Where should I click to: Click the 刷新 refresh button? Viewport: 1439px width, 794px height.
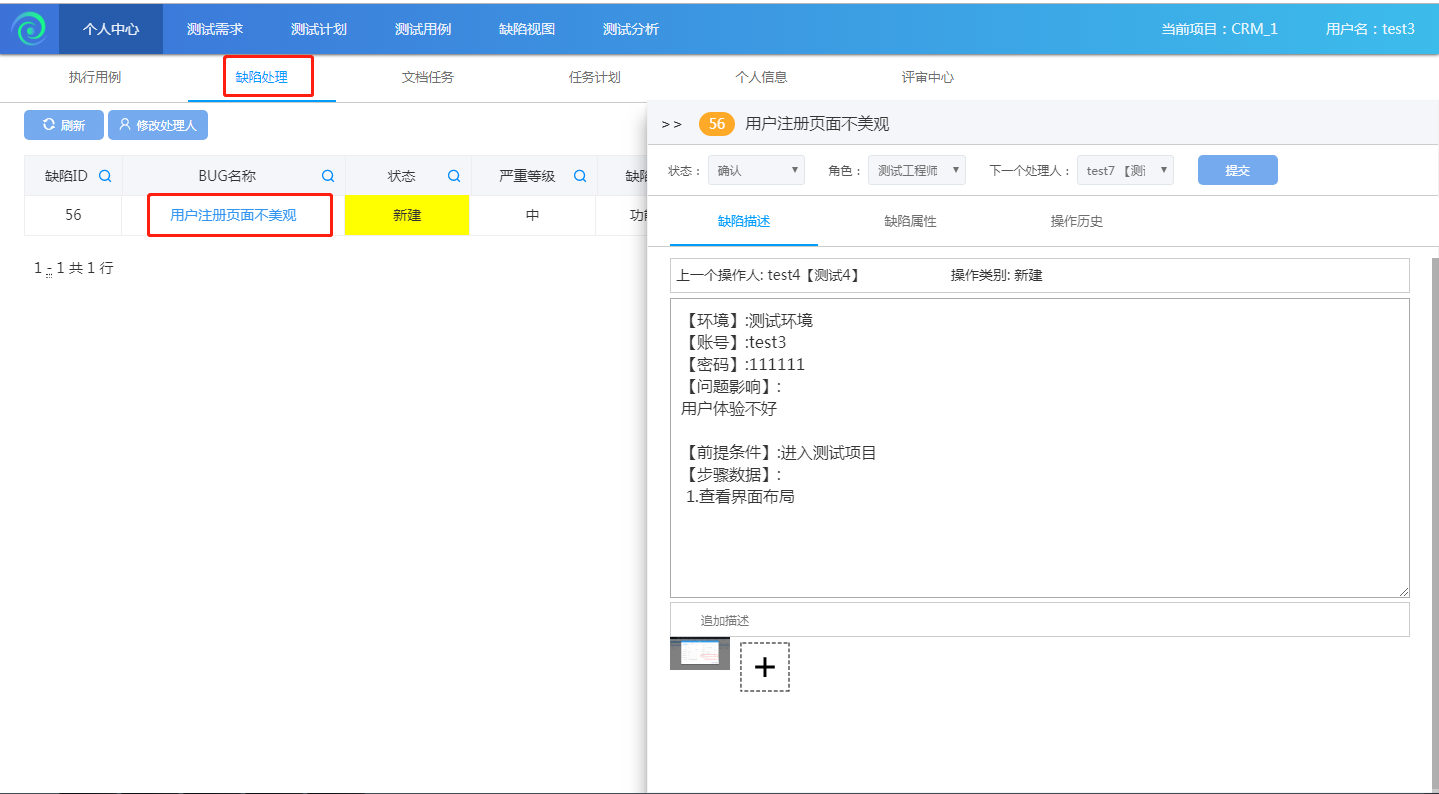[x=64, y=125]
